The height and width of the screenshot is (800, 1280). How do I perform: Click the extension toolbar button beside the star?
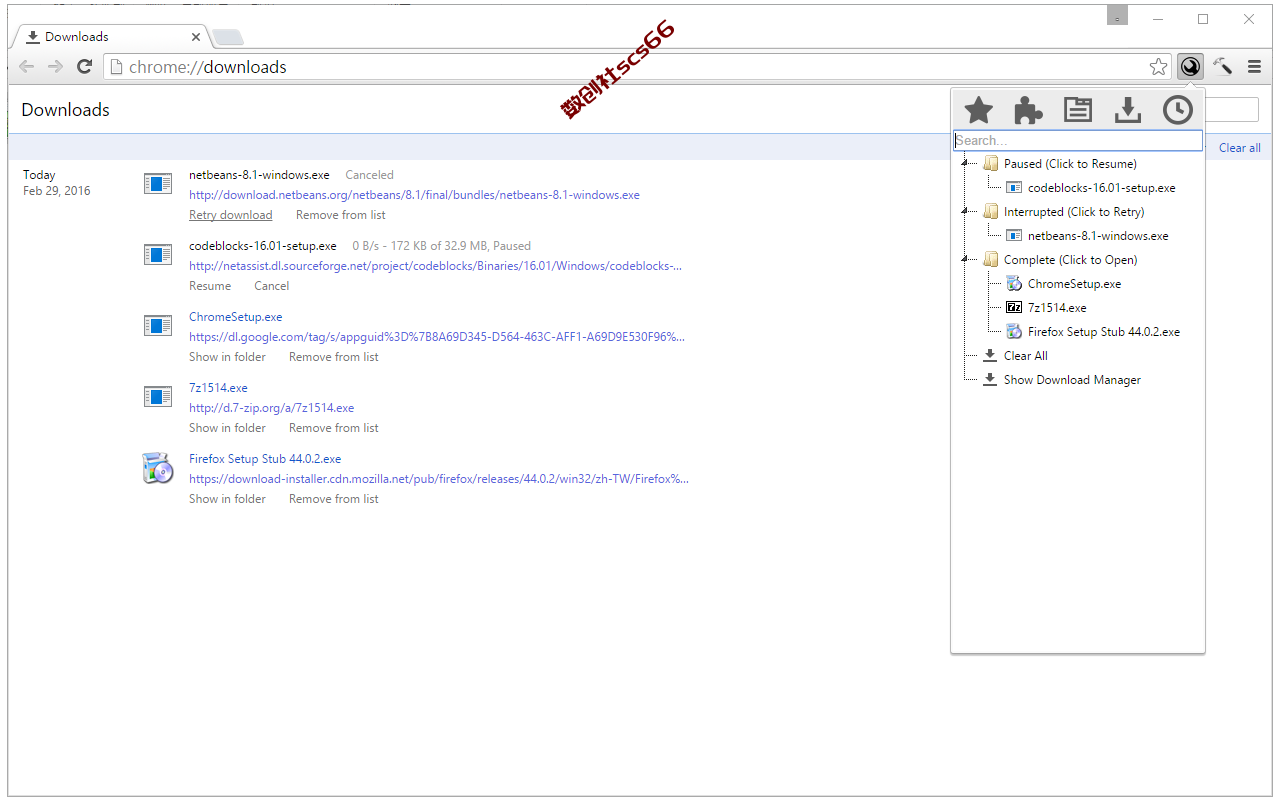tap(1190, 67)
